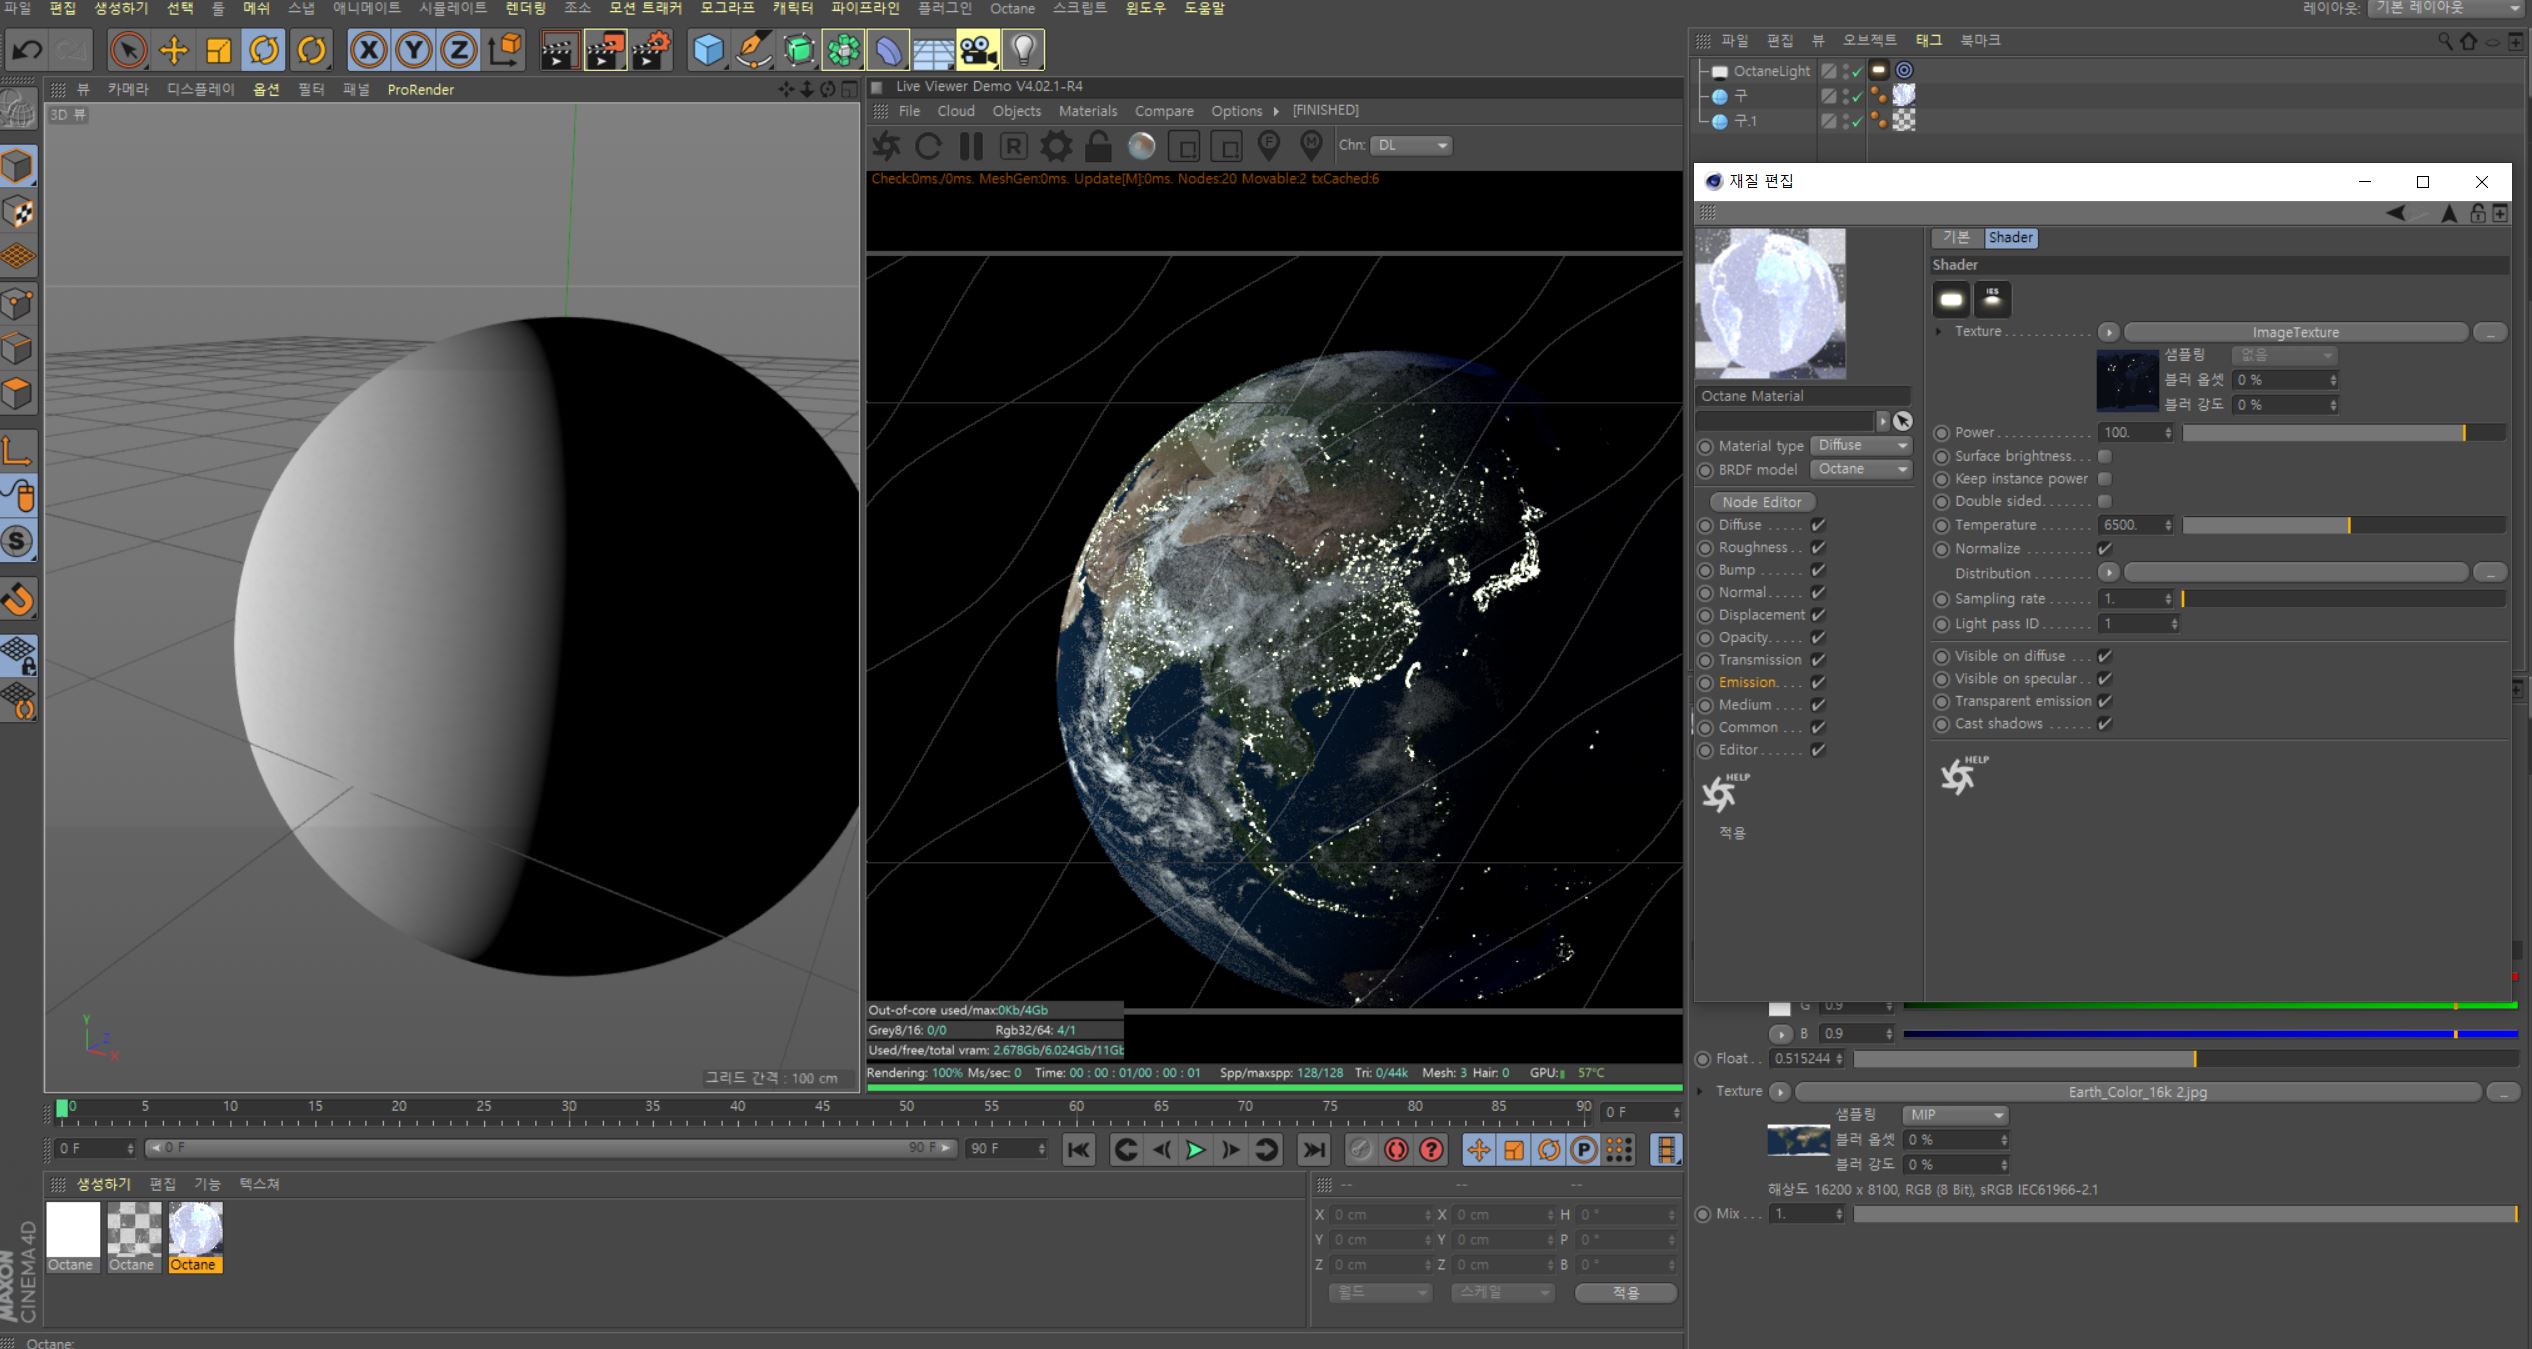
Task: Click the Octane render pause button
Action: click(x=968, y=146)
